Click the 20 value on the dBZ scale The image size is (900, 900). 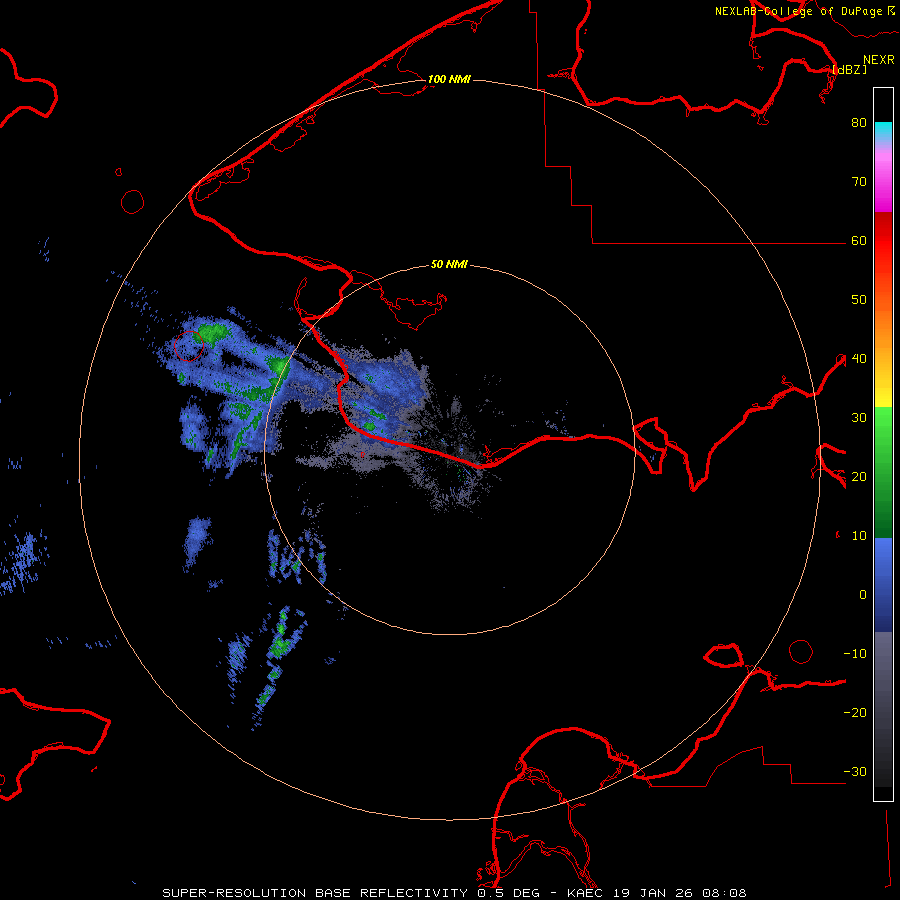coord(859,477)
